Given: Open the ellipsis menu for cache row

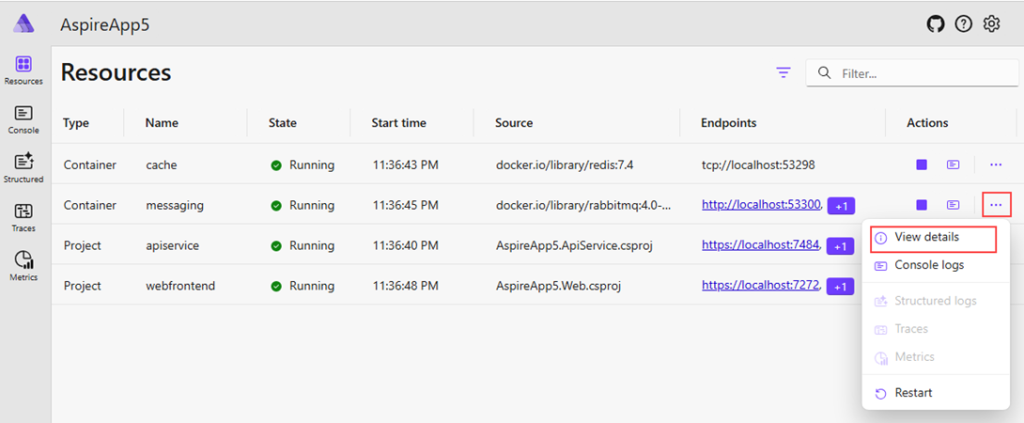Looking at the screenshot, I should (x=995, y=165).
